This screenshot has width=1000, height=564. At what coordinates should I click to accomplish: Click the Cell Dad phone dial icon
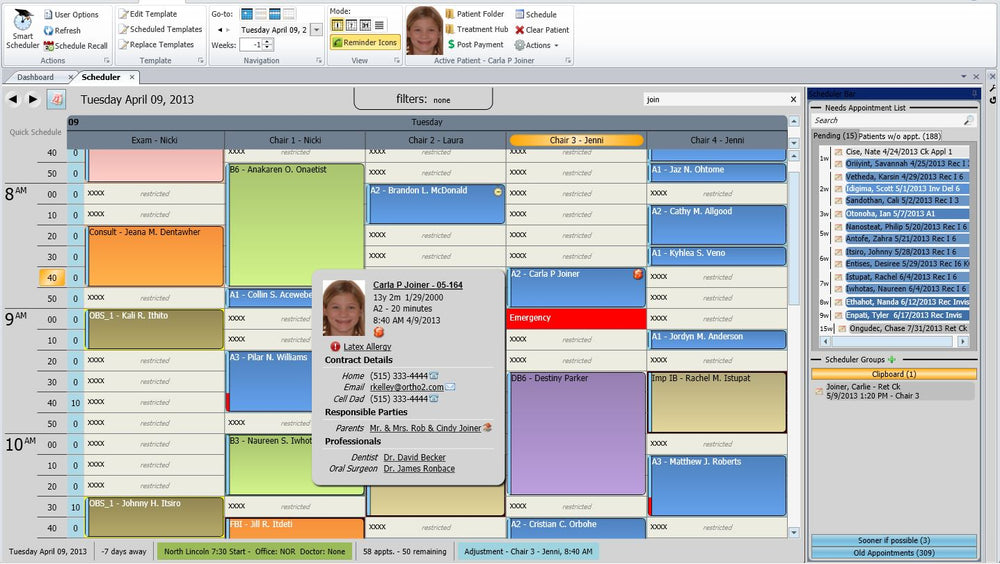click(x=434, y=399)
